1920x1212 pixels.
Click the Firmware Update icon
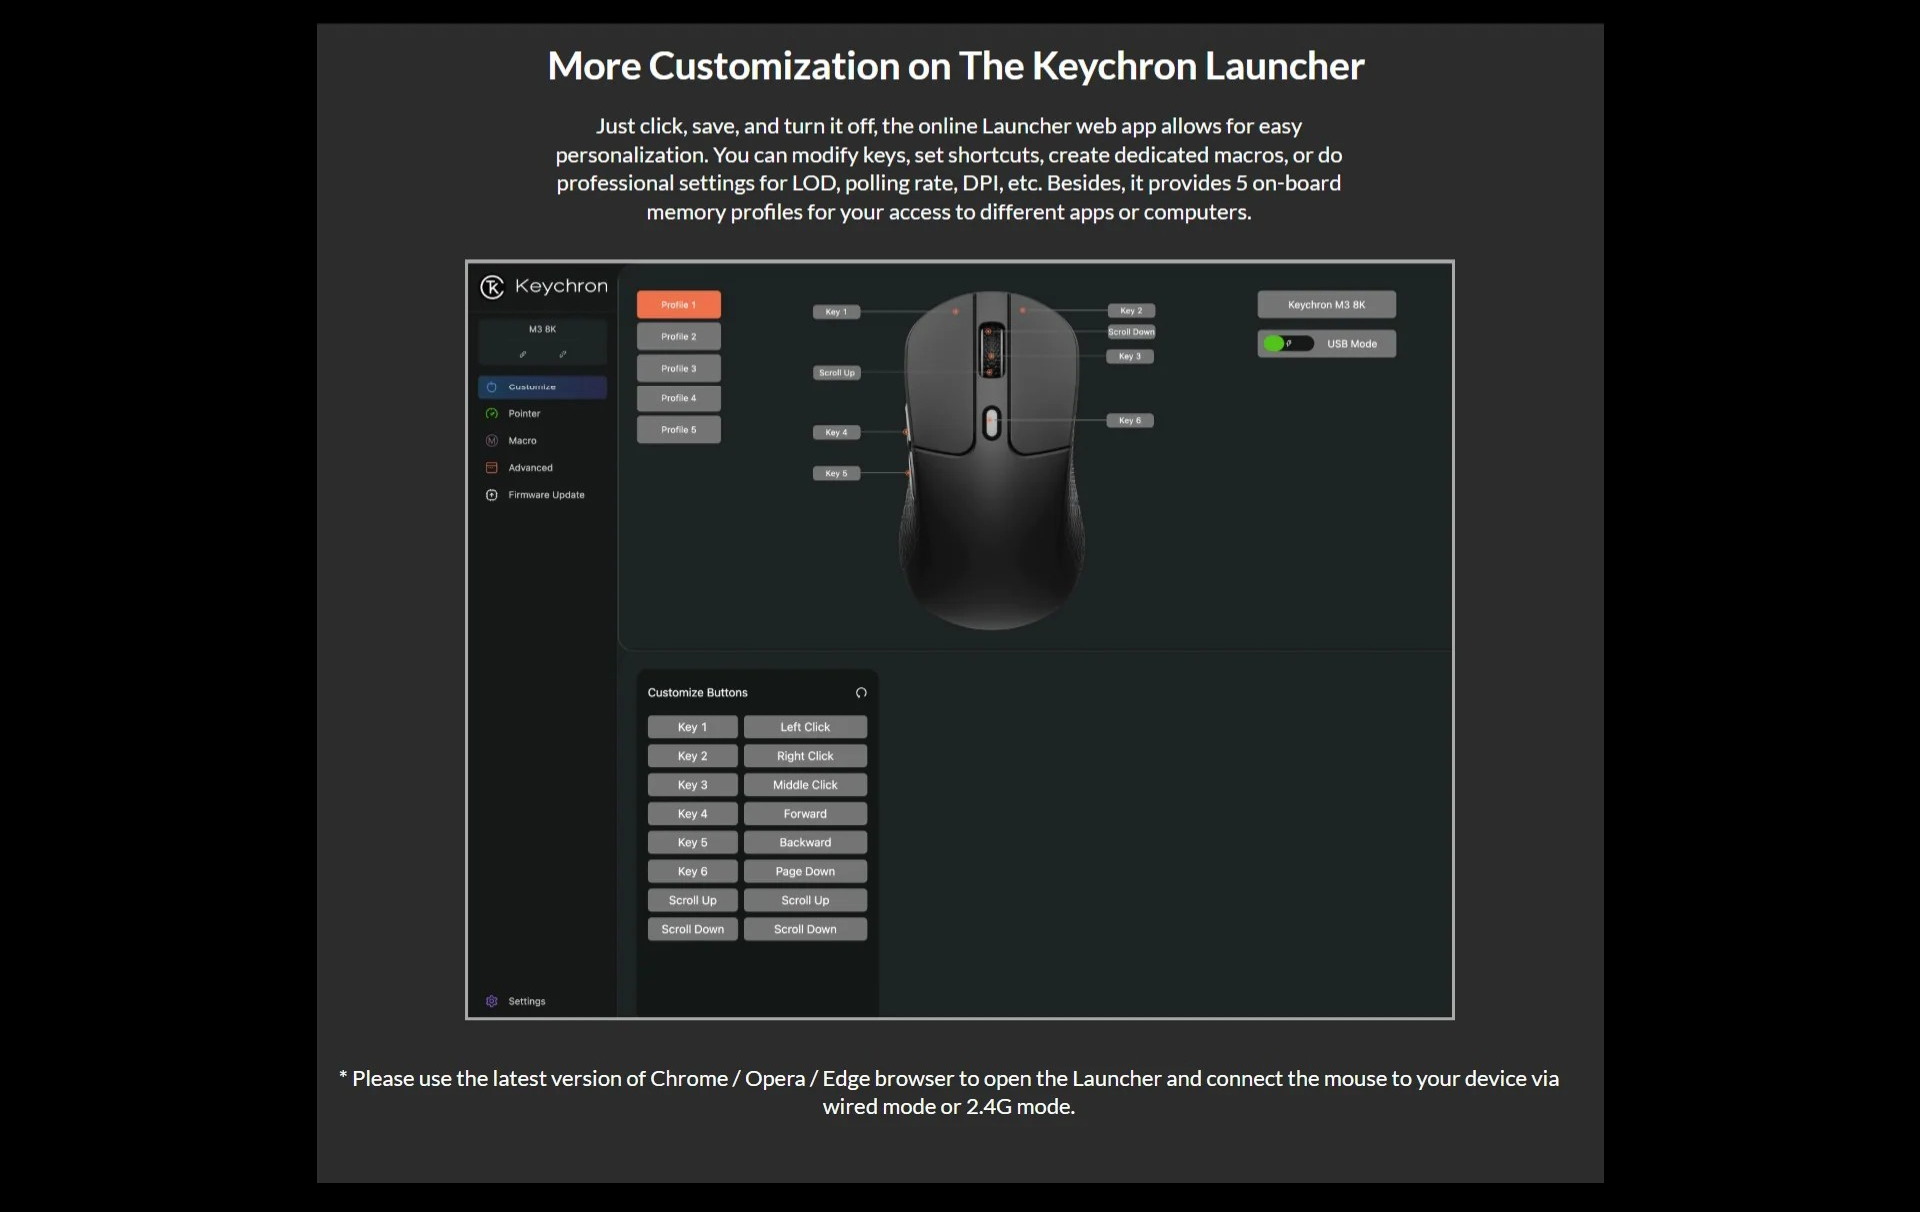(x=491, y=495)
